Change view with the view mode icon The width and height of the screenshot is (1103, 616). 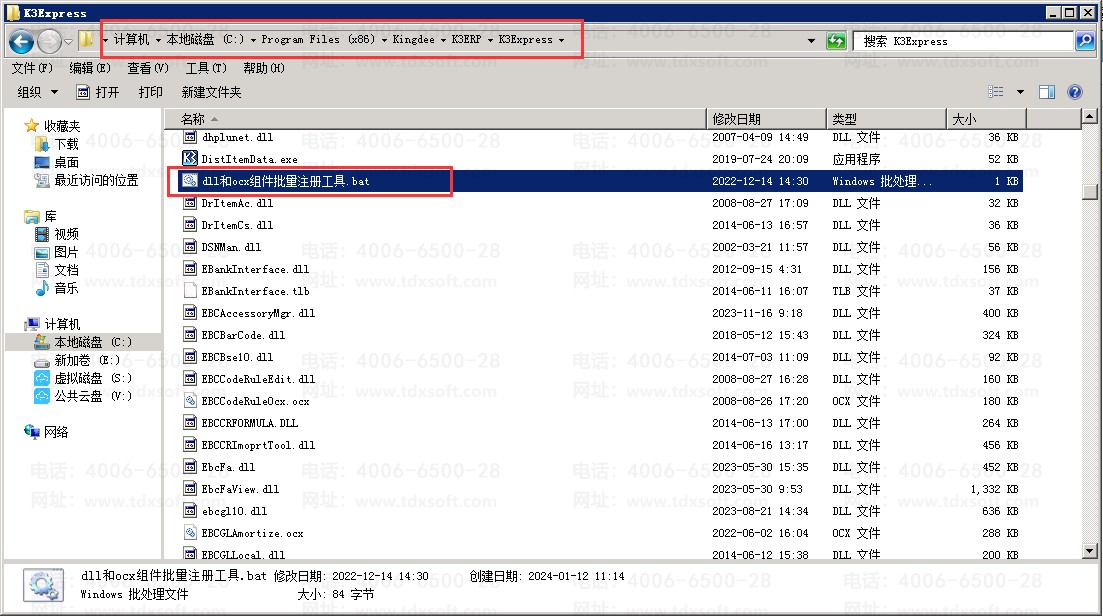click(996, 92)
